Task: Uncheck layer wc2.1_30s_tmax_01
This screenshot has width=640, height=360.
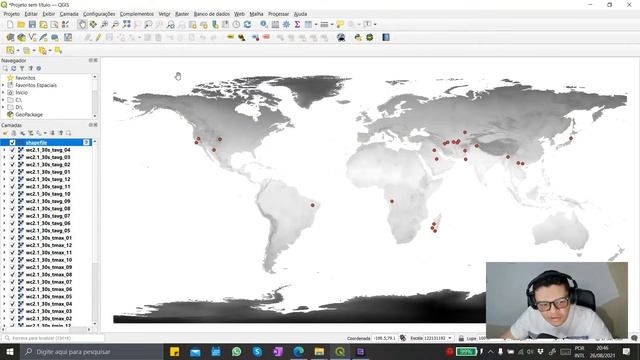Action: coord(13,238)
